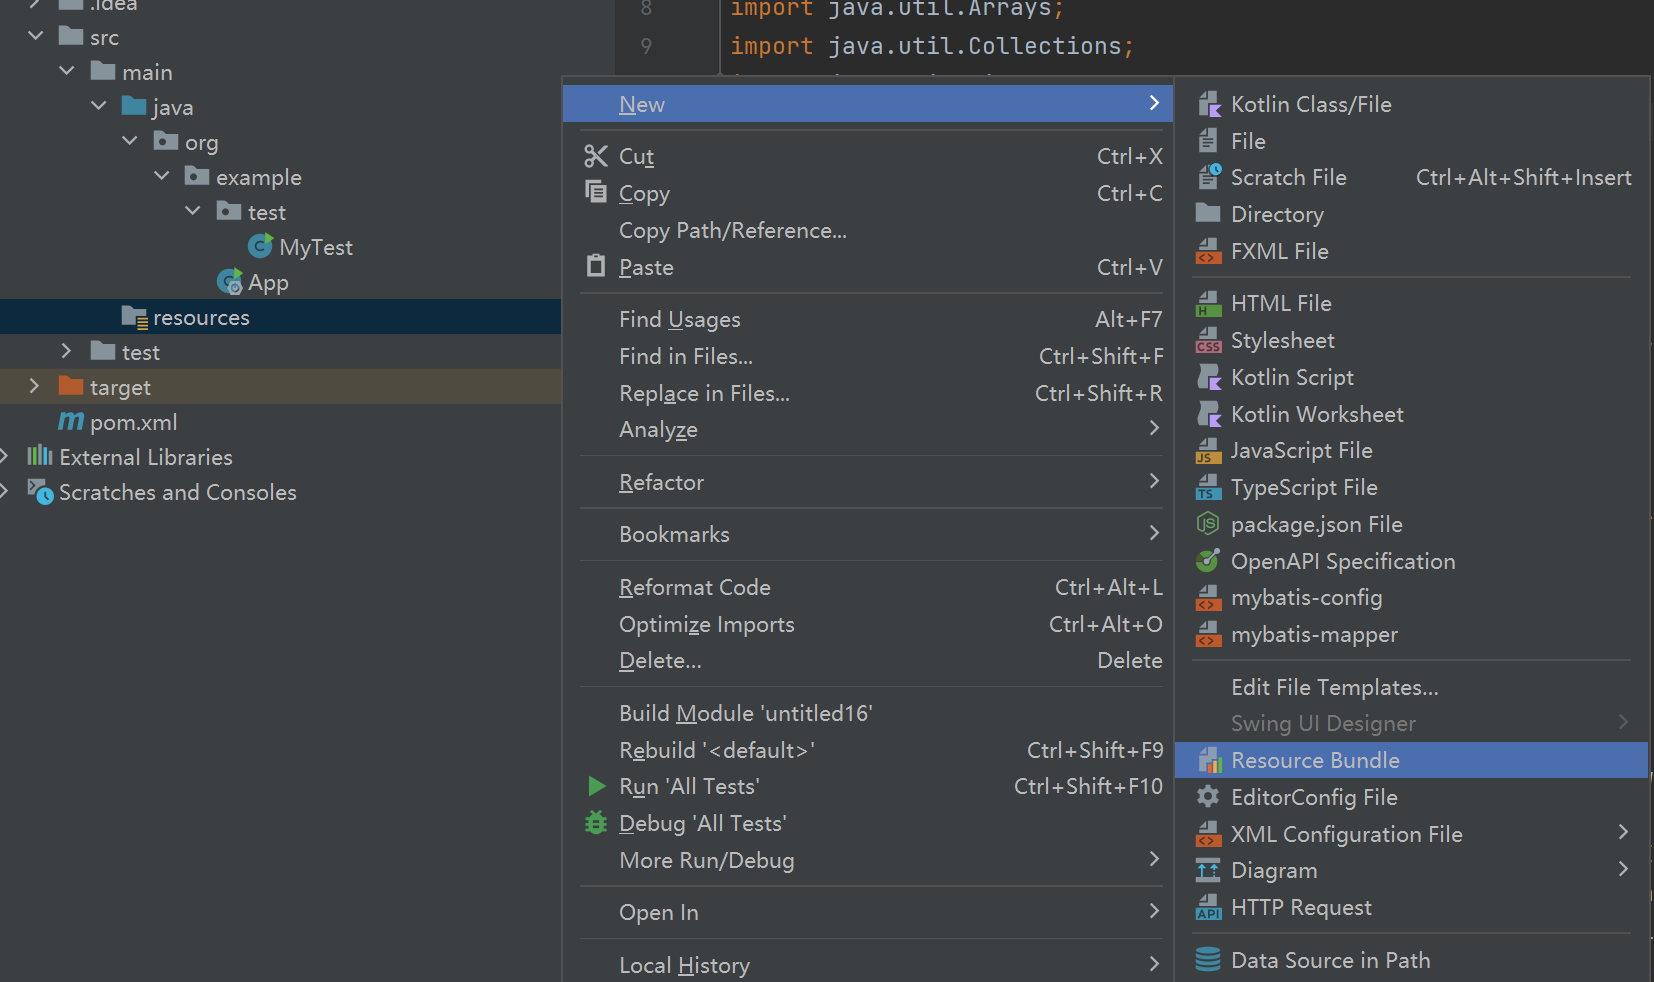The width and height of the screenshot is (1654, 982).
Task: Select the OpenAPI Specification icon
Action: (x=1209, y=561)
